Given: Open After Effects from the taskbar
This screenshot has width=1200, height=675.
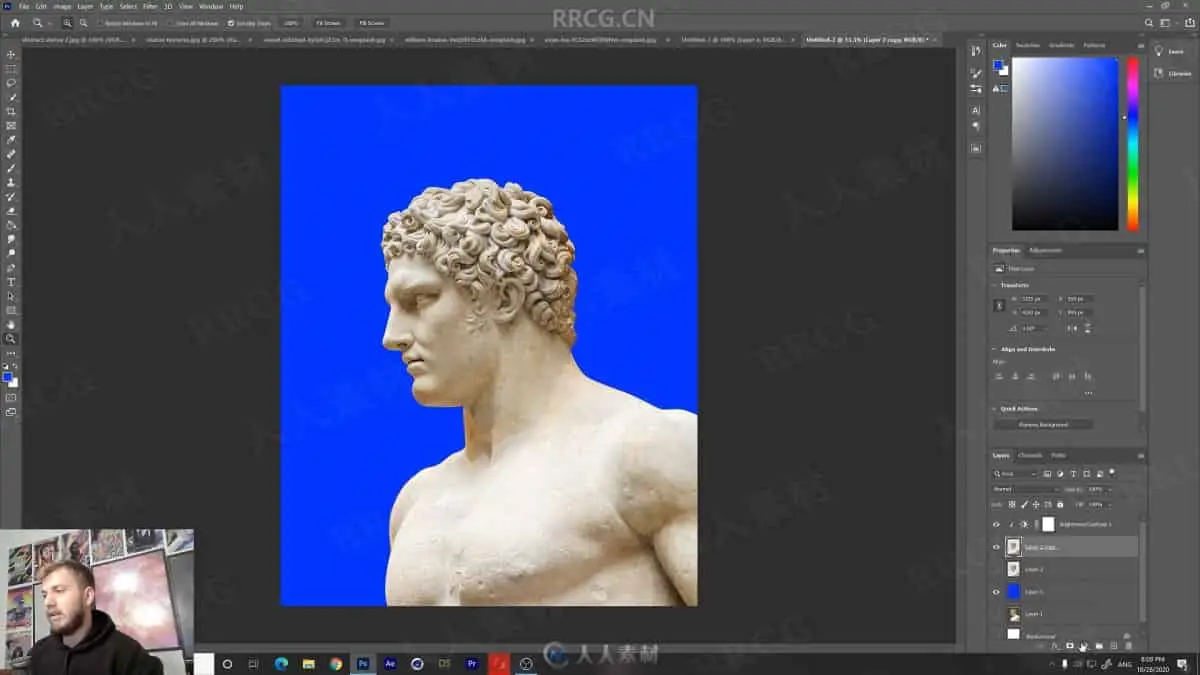Looking at the screenshot, I should pos(390,663).
